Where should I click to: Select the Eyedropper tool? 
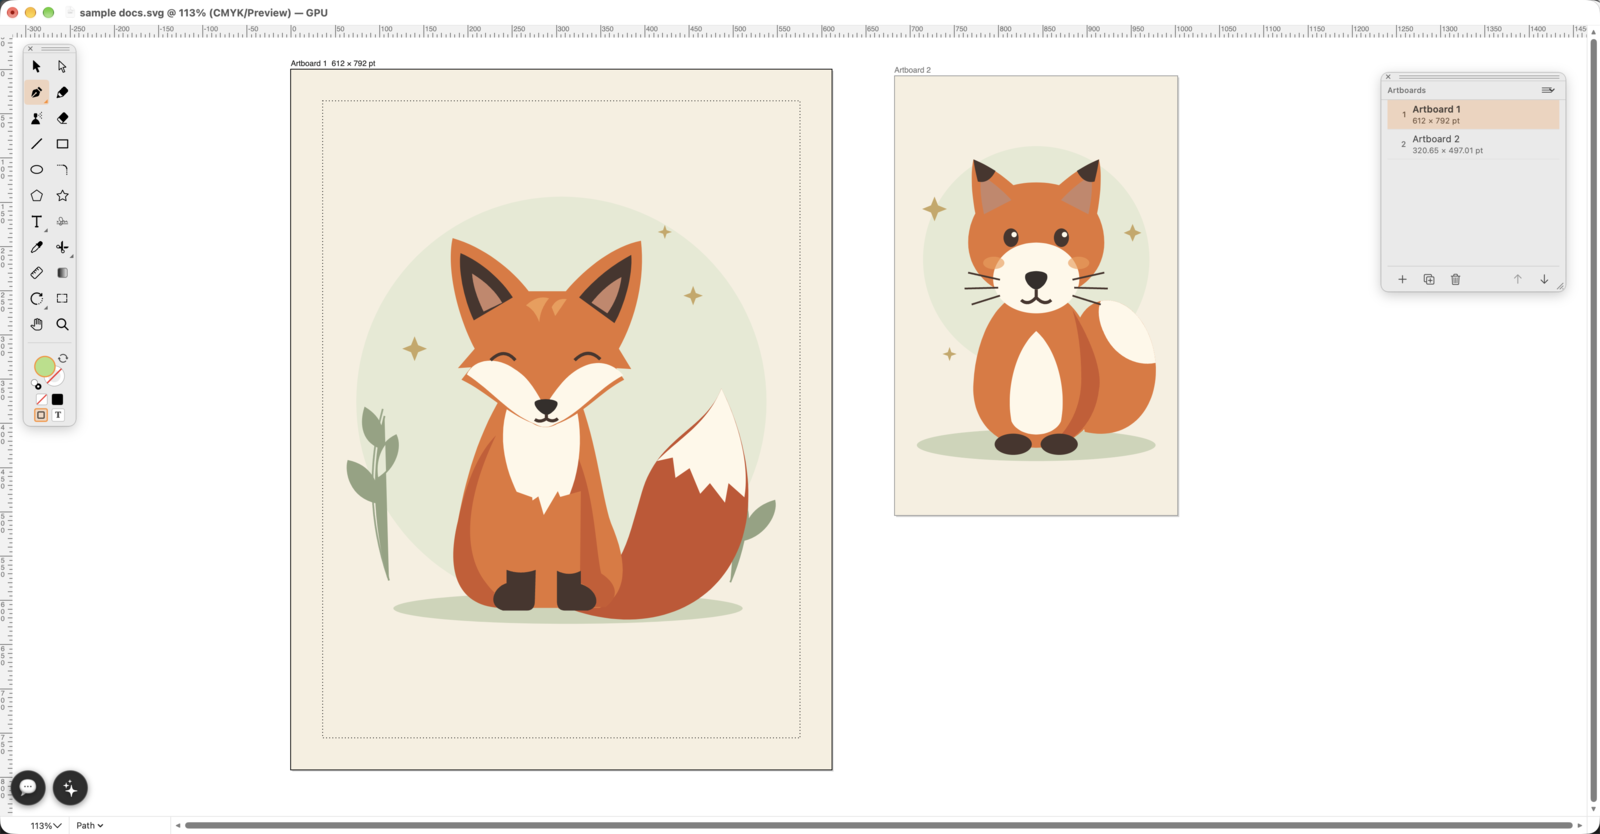(37, 247)
